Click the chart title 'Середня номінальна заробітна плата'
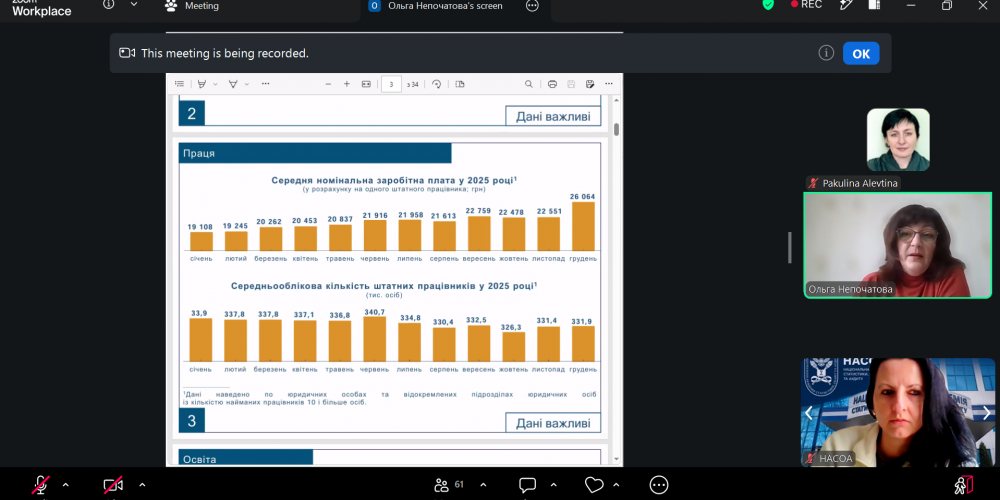The image size is (1000, 500). tap(394, 180)
